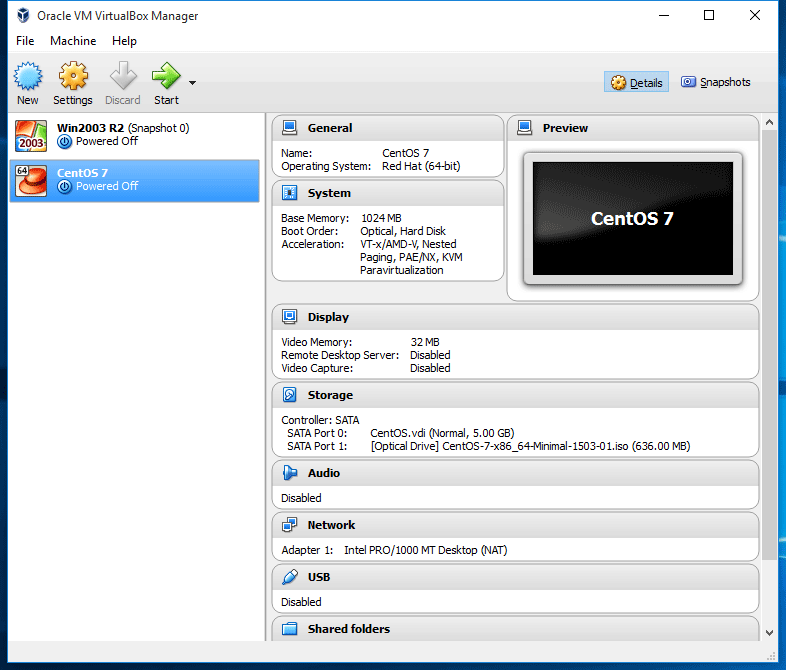Click the Win2003 OS icon

(31, 136)
